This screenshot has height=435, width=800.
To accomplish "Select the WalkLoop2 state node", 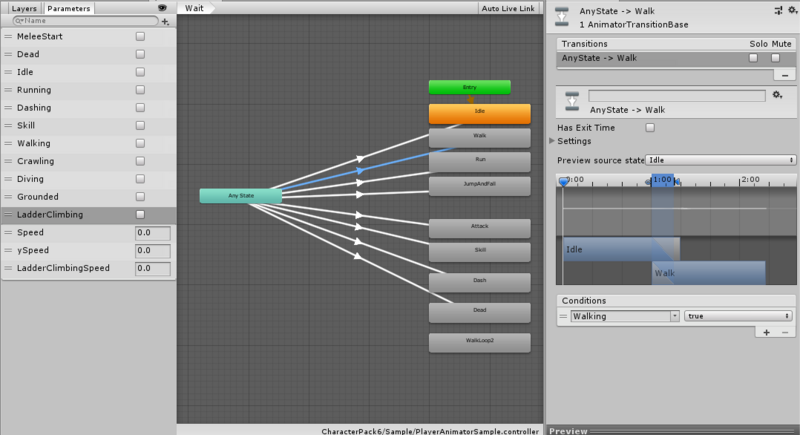I will point(480,343).
